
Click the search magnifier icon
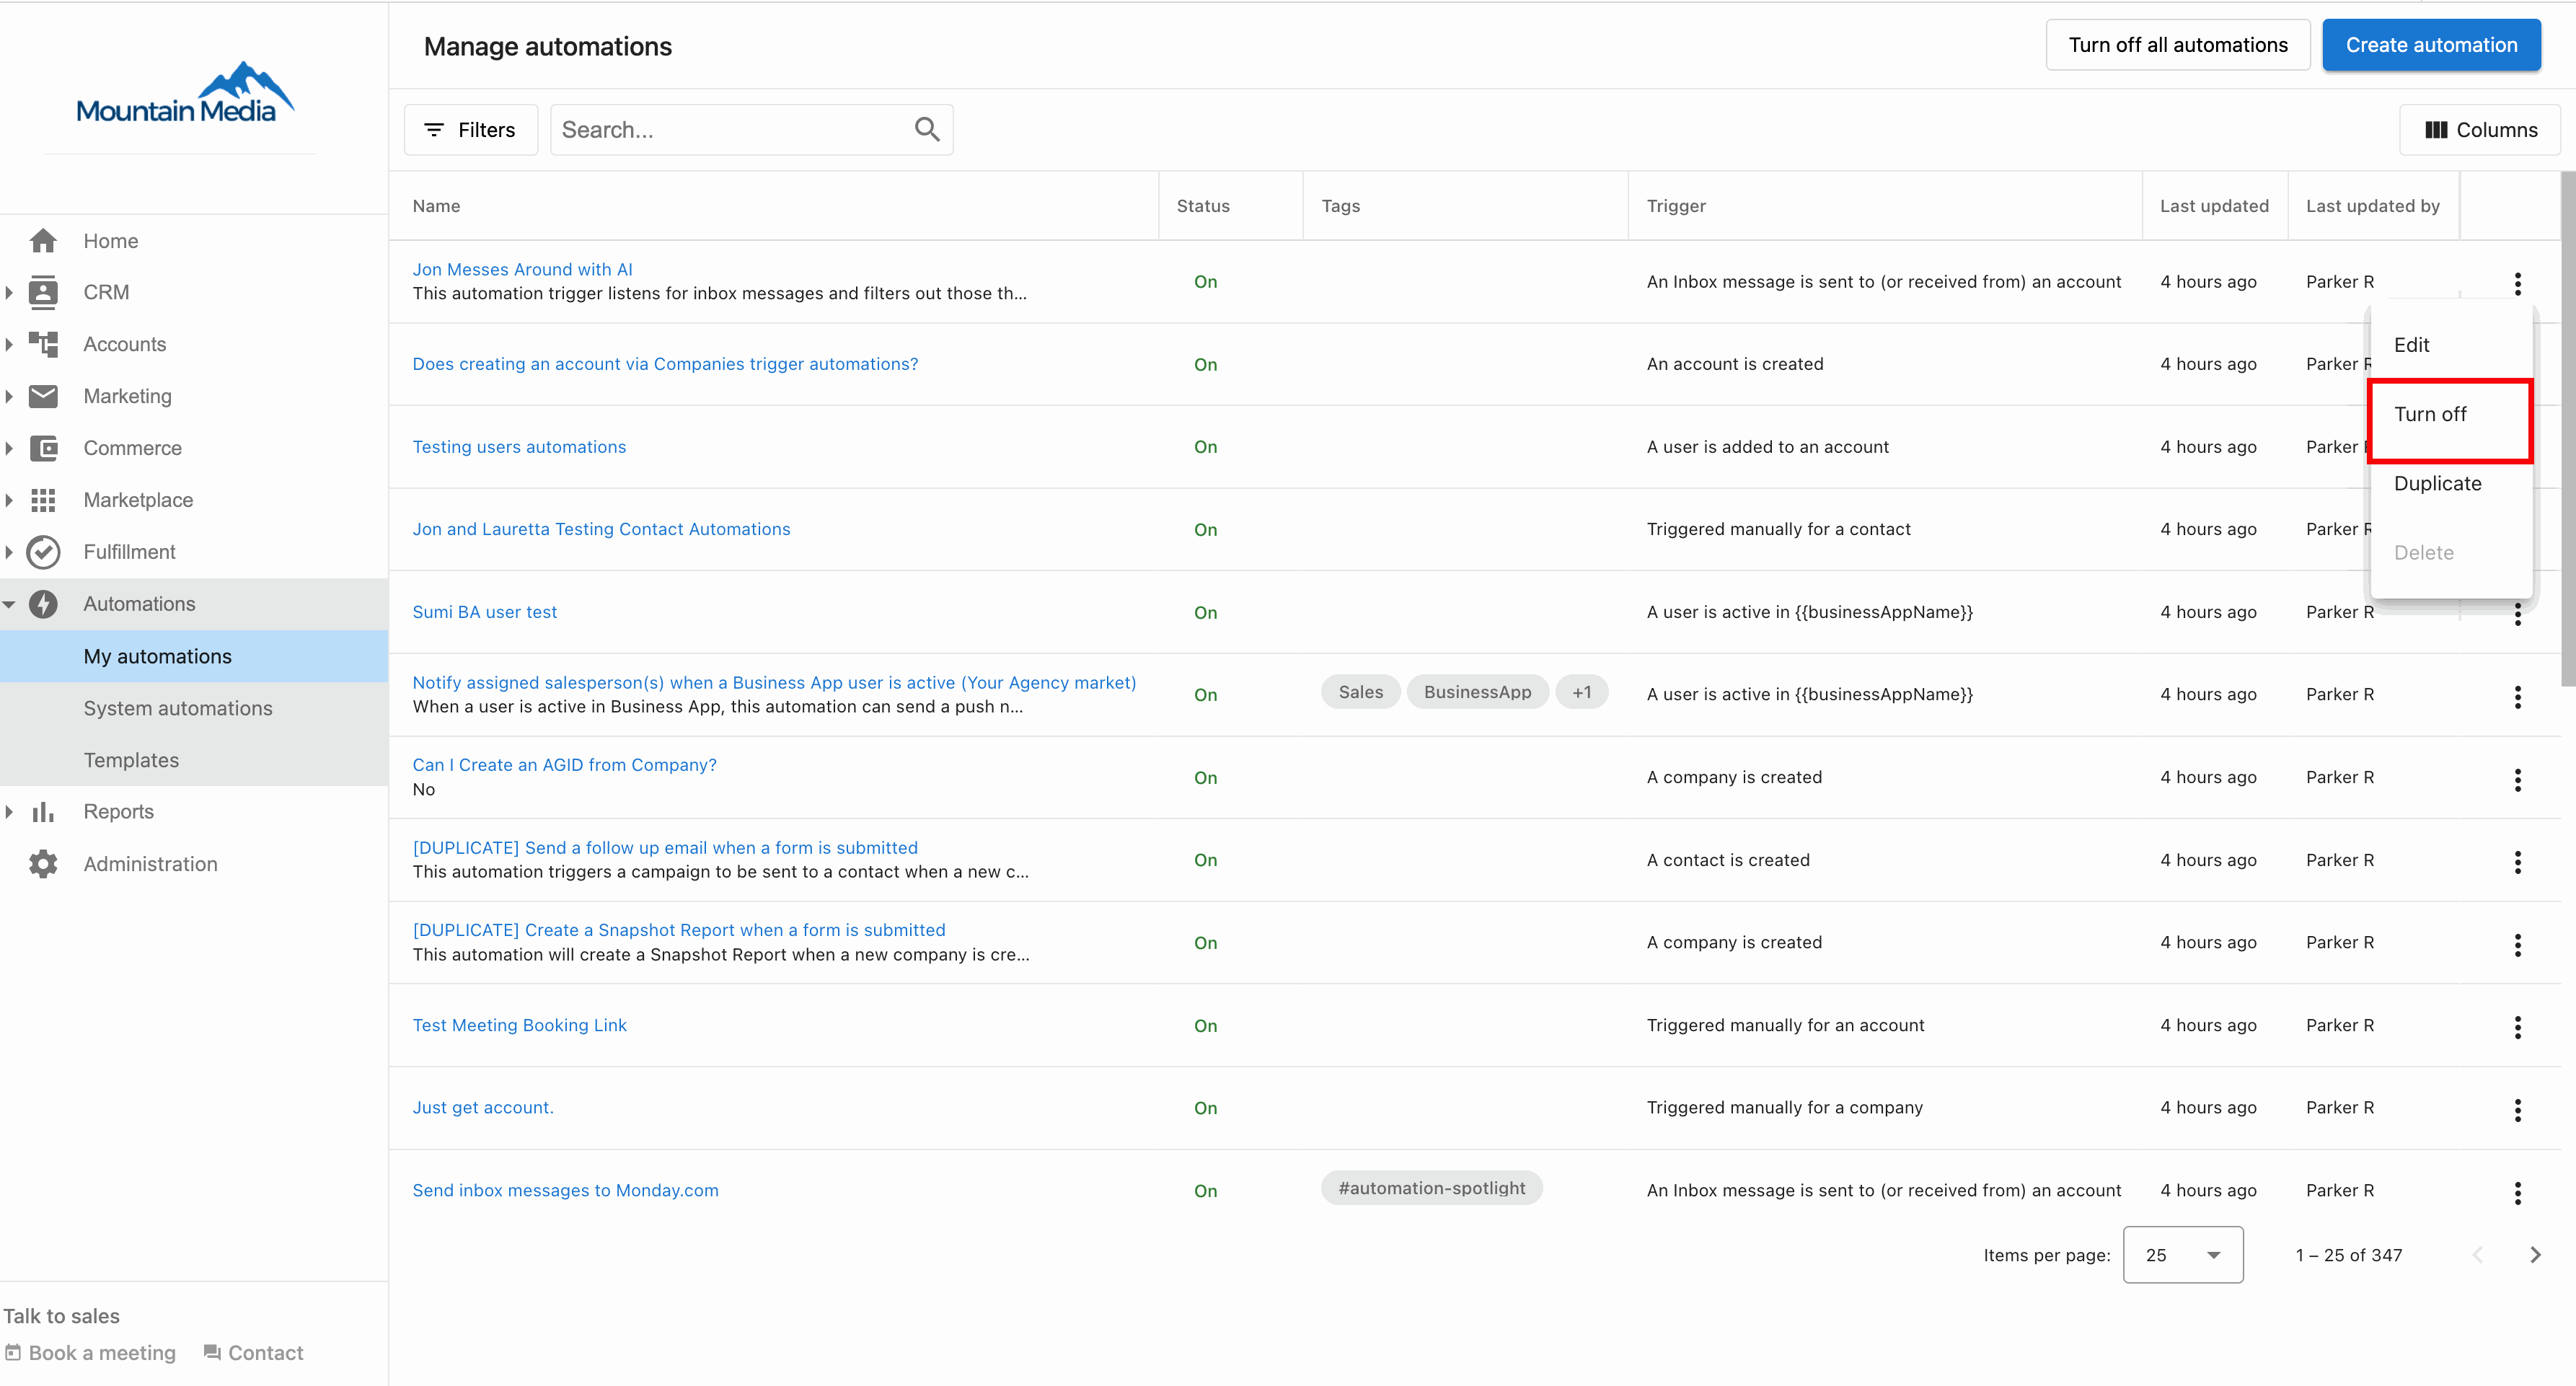coord(927,129)
